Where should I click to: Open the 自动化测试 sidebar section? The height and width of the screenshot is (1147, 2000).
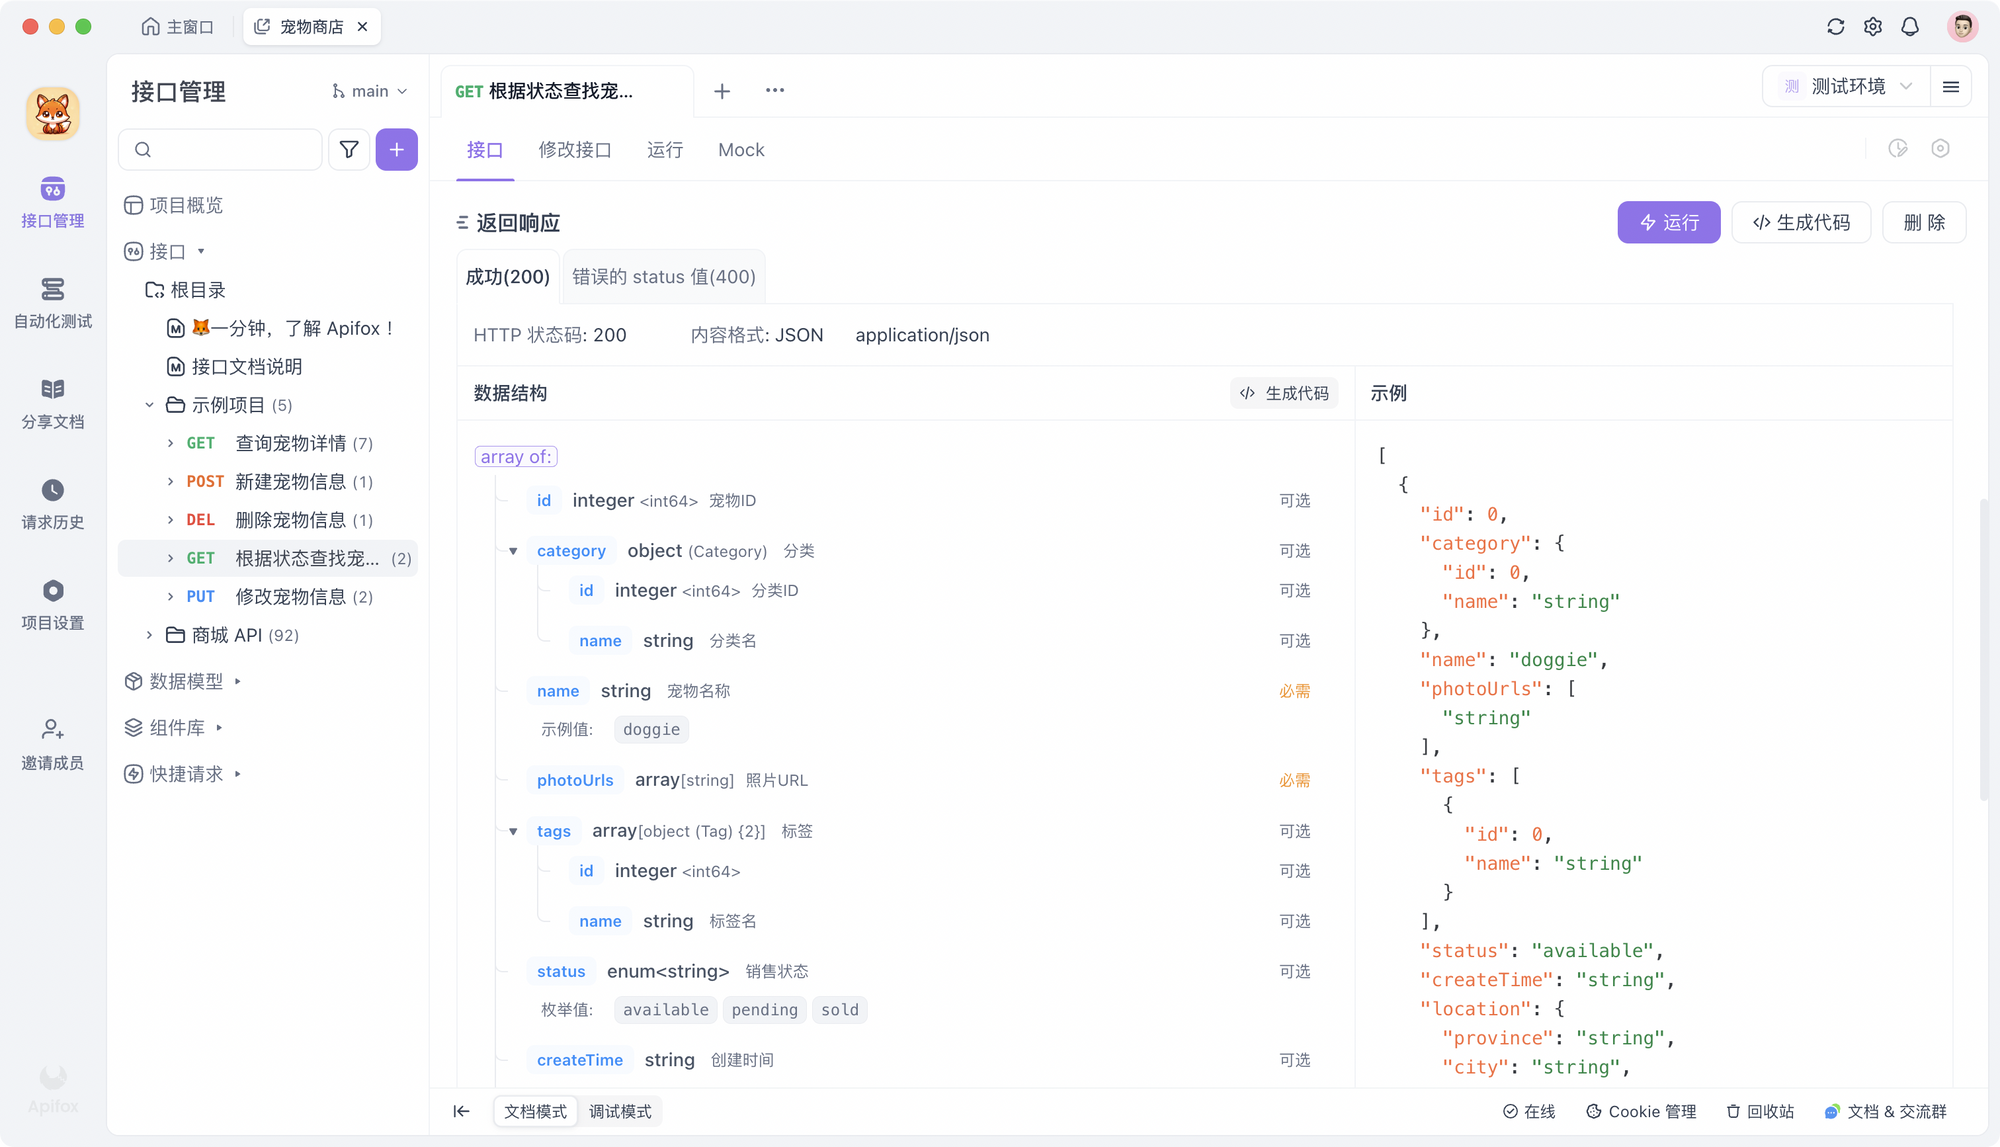click(52, 304)
